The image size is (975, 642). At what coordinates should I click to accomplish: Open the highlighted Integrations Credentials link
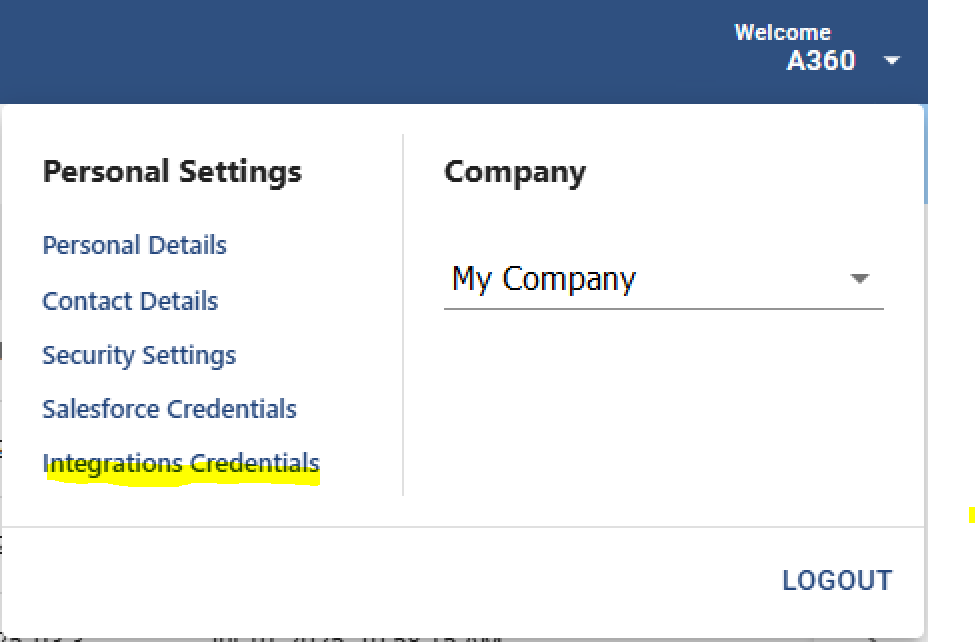181,463
